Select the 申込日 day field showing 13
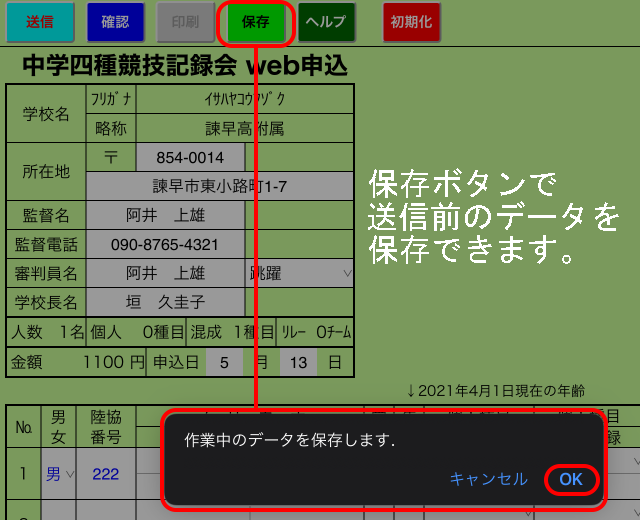 pos(298,362)
